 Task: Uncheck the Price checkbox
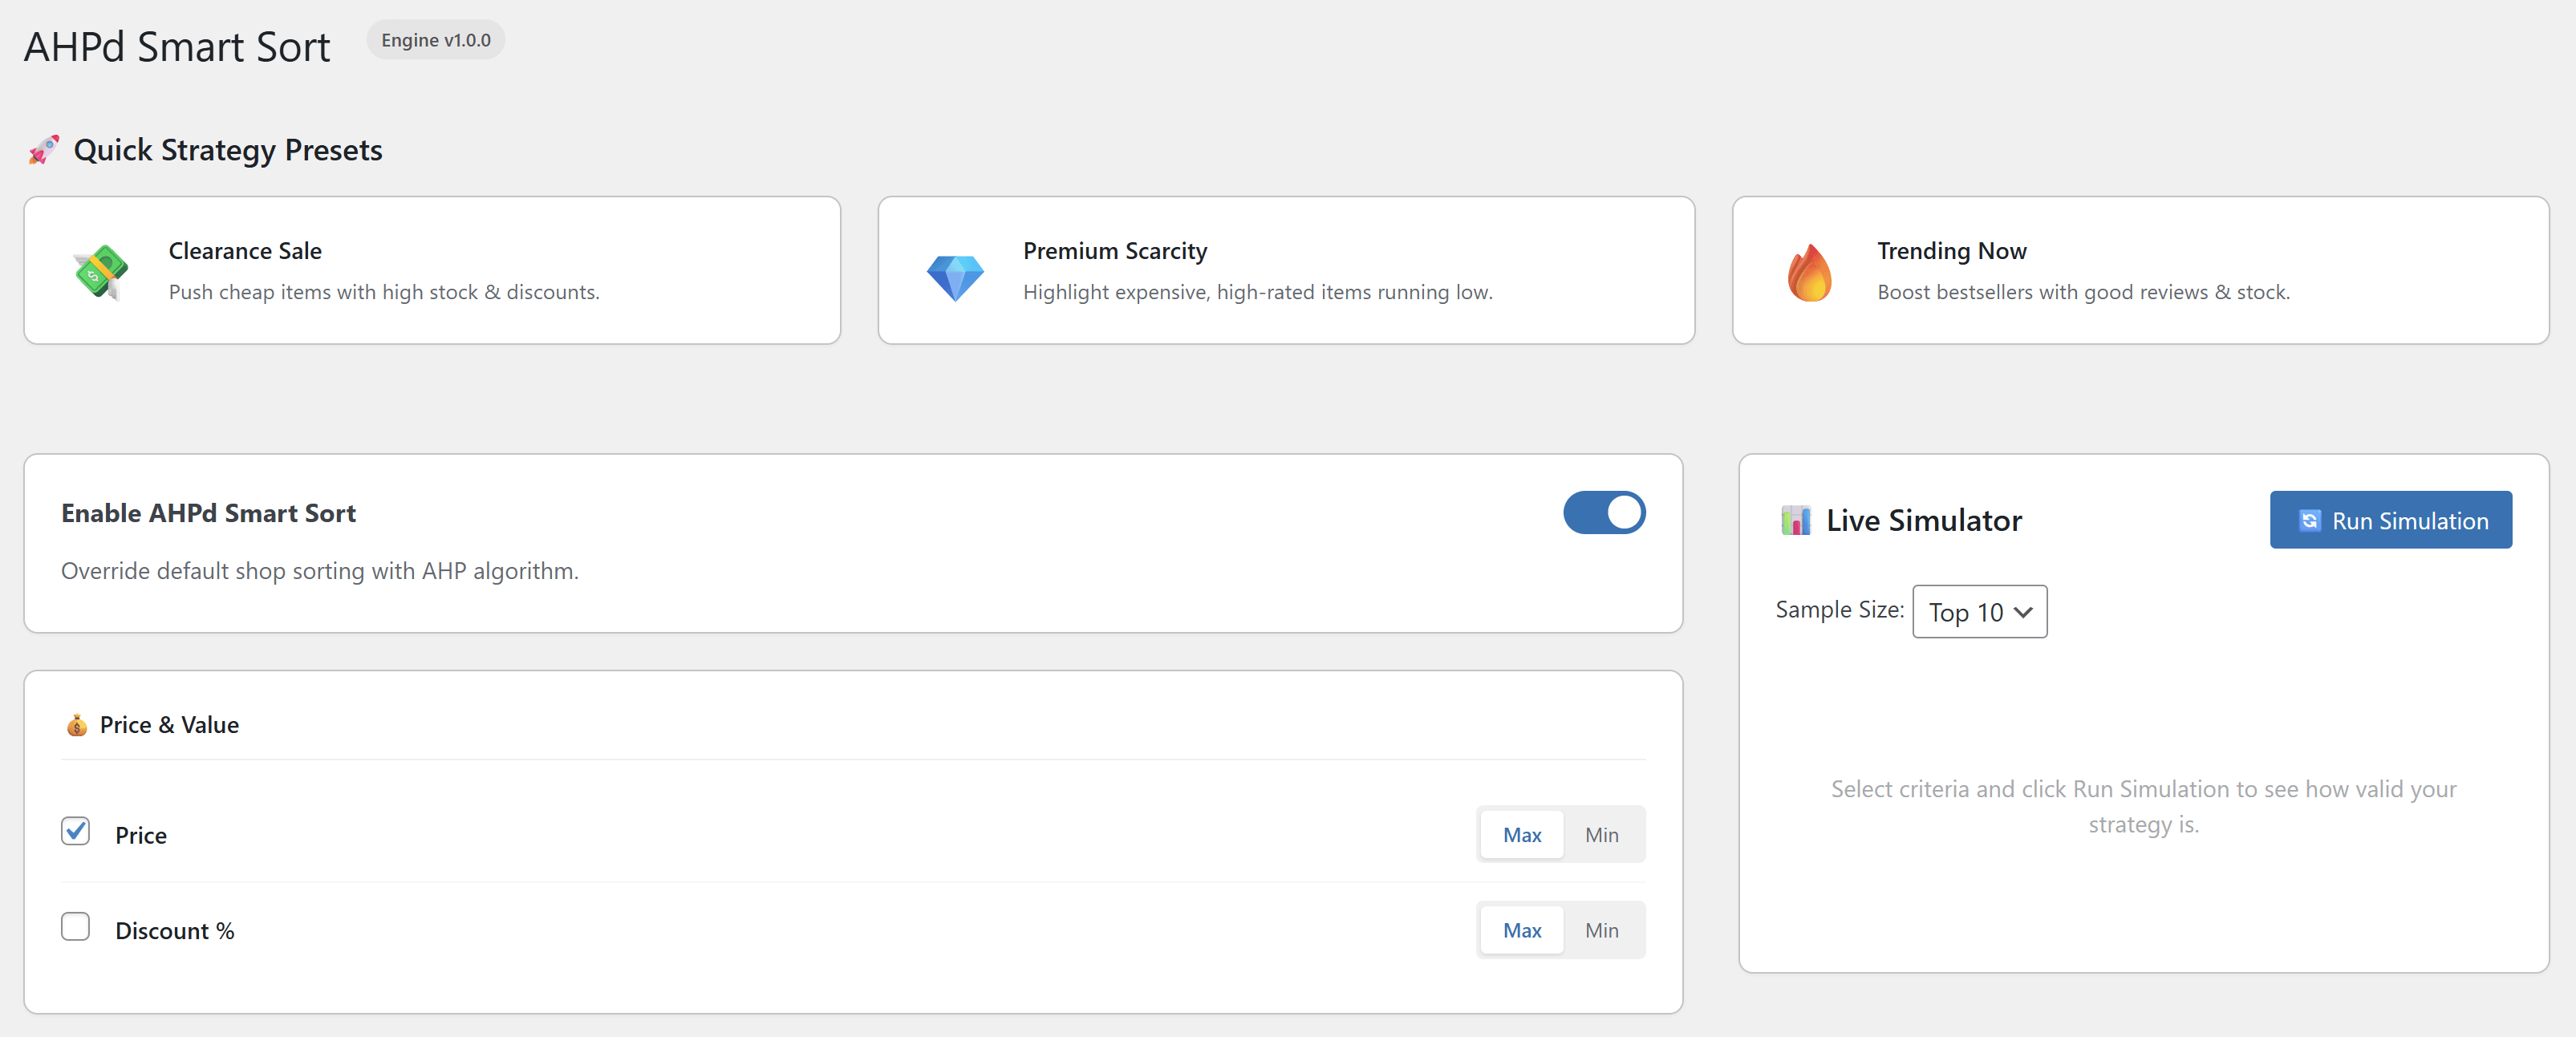click(75, 831)
